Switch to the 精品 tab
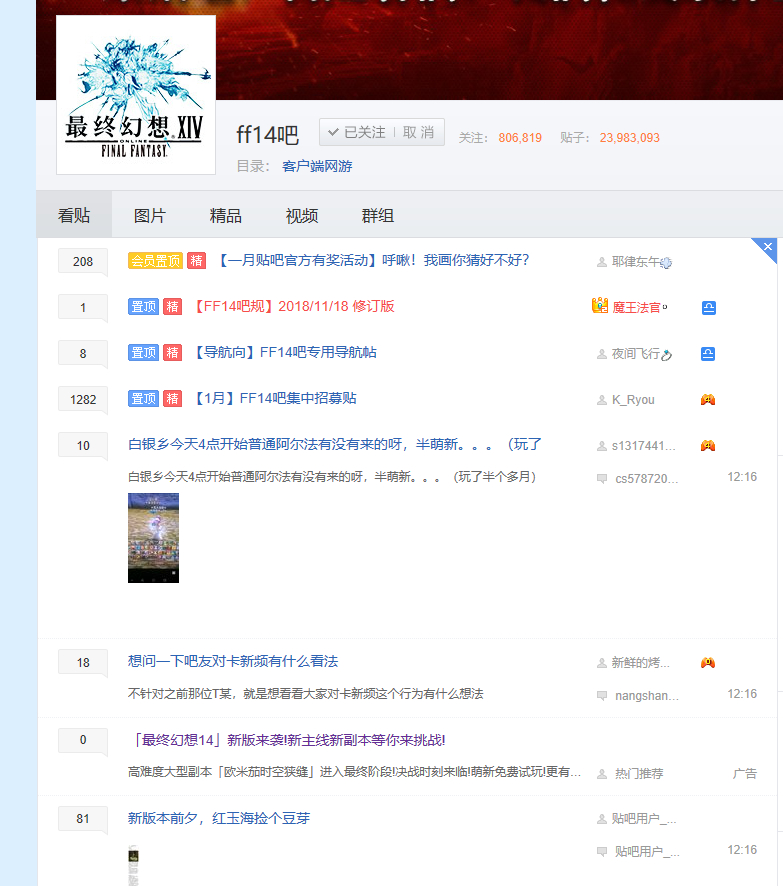Screen dimensions: 783x886 (225, 215)
